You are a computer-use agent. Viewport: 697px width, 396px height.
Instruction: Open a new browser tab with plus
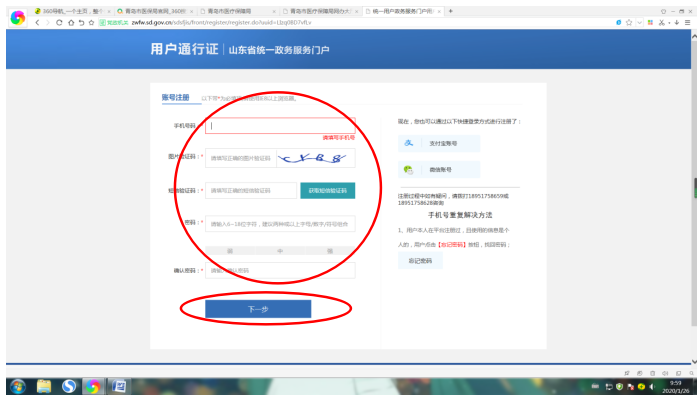[x=450, y=11]
